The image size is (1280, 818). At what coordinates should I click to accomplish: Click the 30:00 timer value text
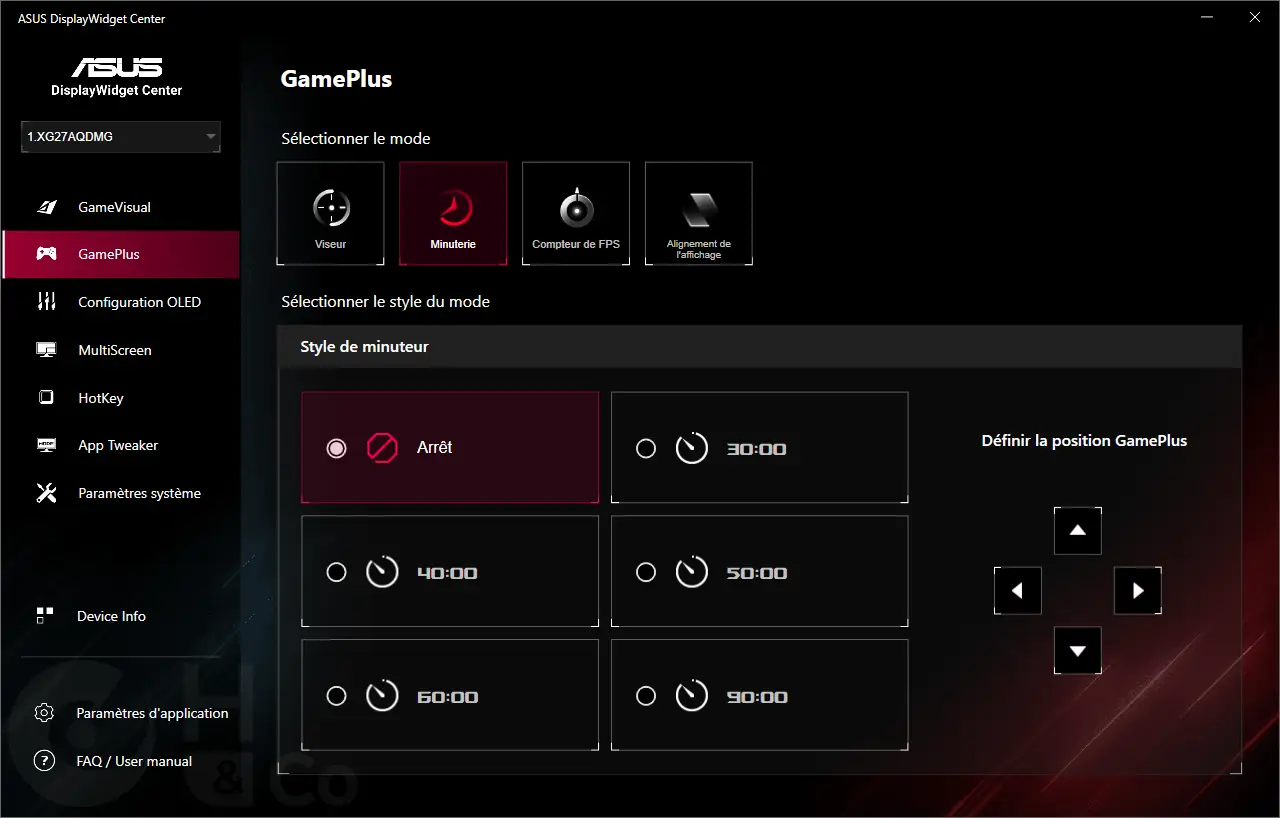(x=756, y=449)
